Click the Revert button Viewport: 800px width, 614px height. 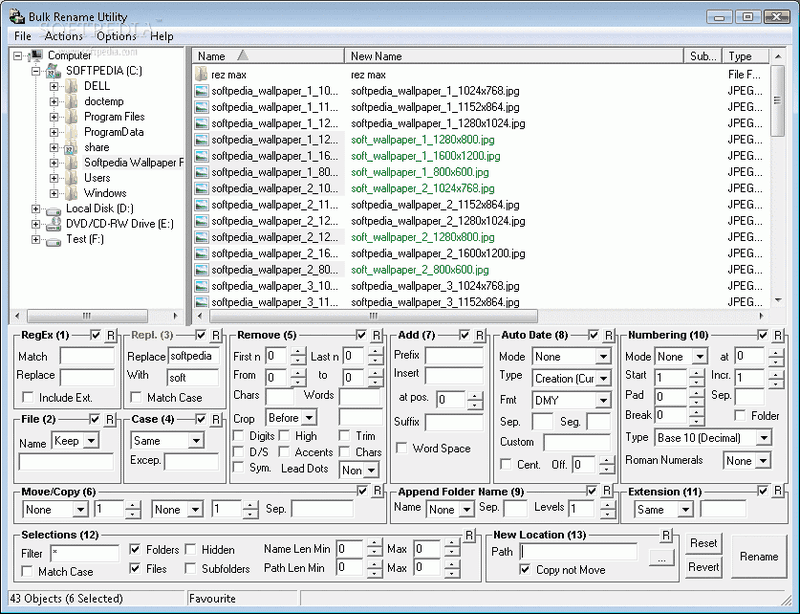(703, 567)
